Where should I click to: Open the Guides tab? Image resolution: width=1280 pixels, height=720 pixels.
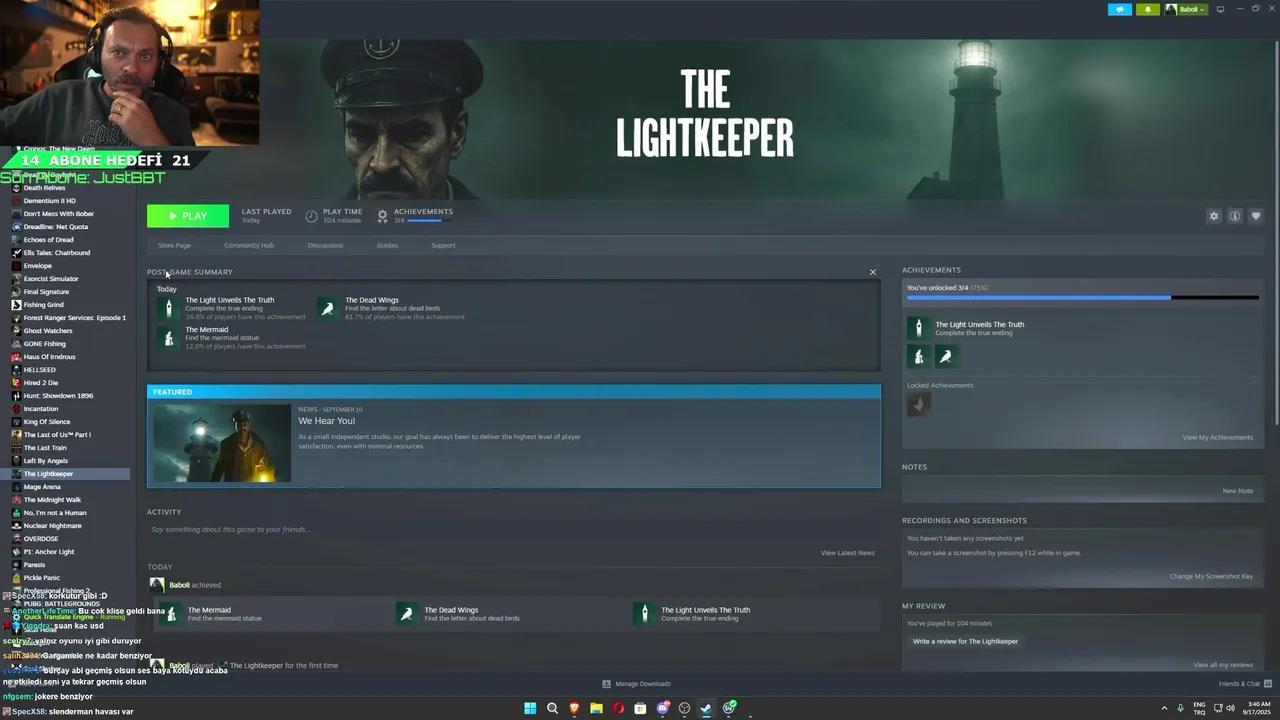[x=387, y=245]
